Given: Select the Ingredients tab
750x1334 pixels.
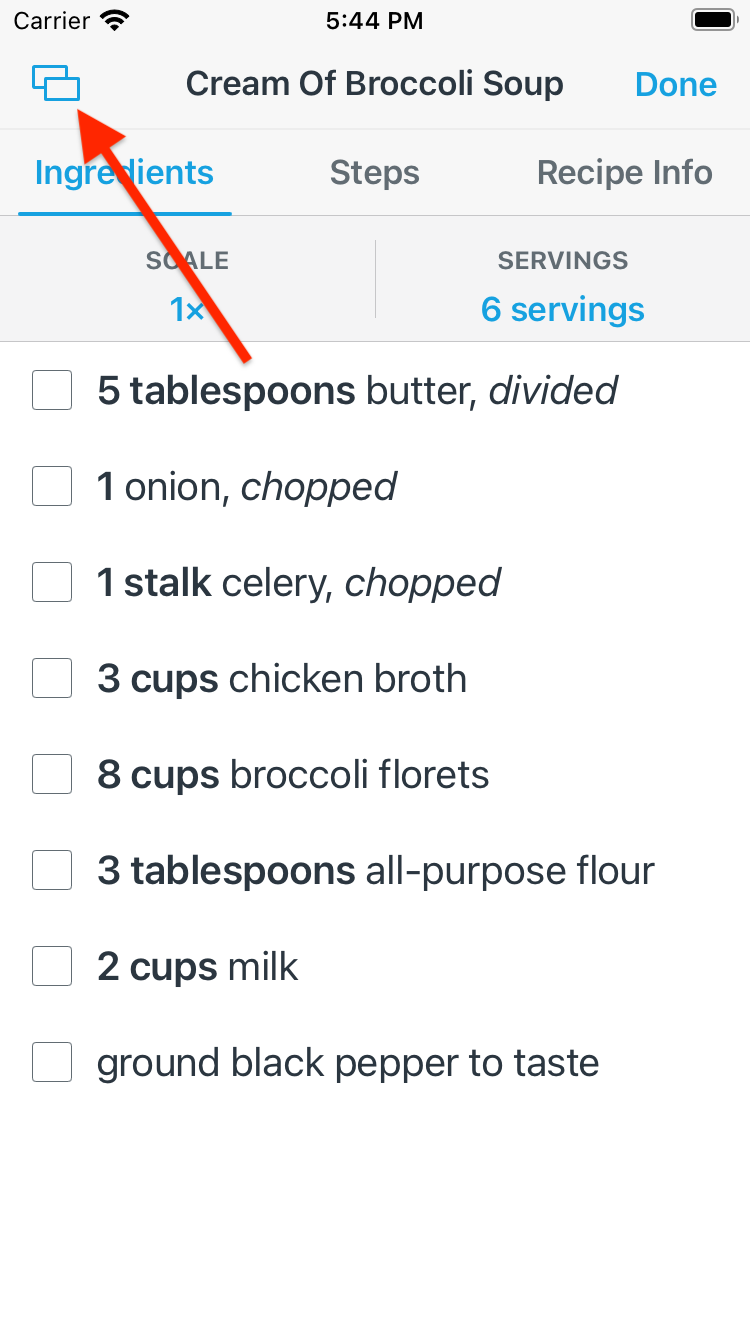Looking at the screenshot, I should (x=124, y=173).
